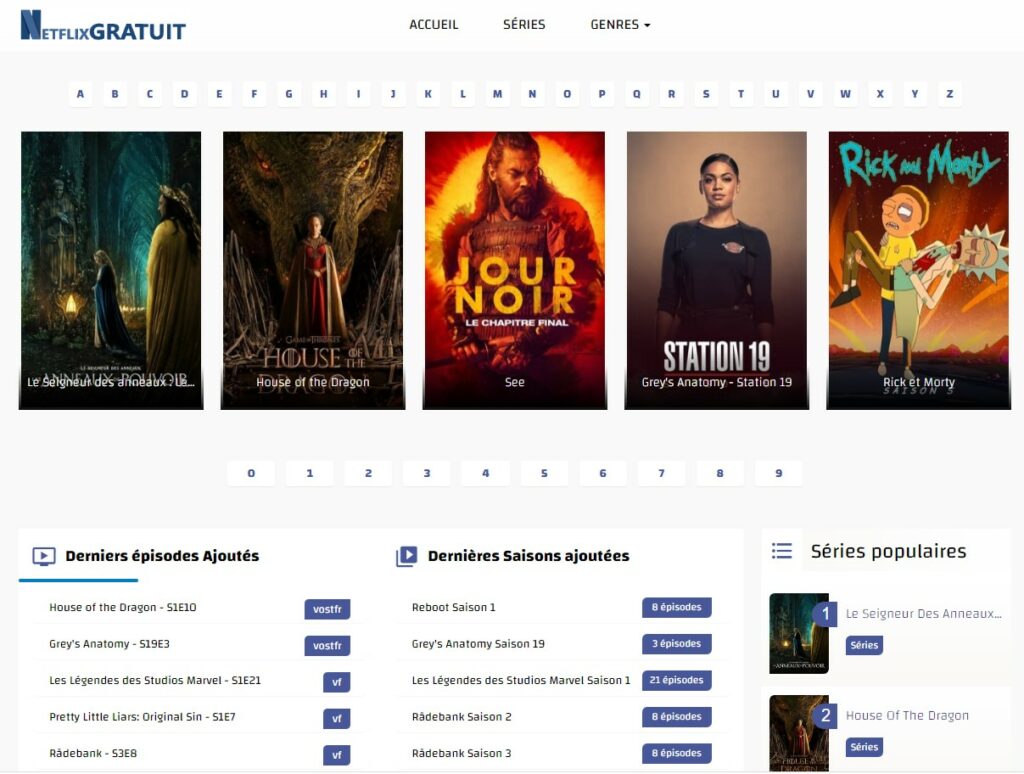The width and height of the screenshot is (1024, 774).
Task: Open Le Seigneur Des Anneaux popular link
Action: [923, 614]
